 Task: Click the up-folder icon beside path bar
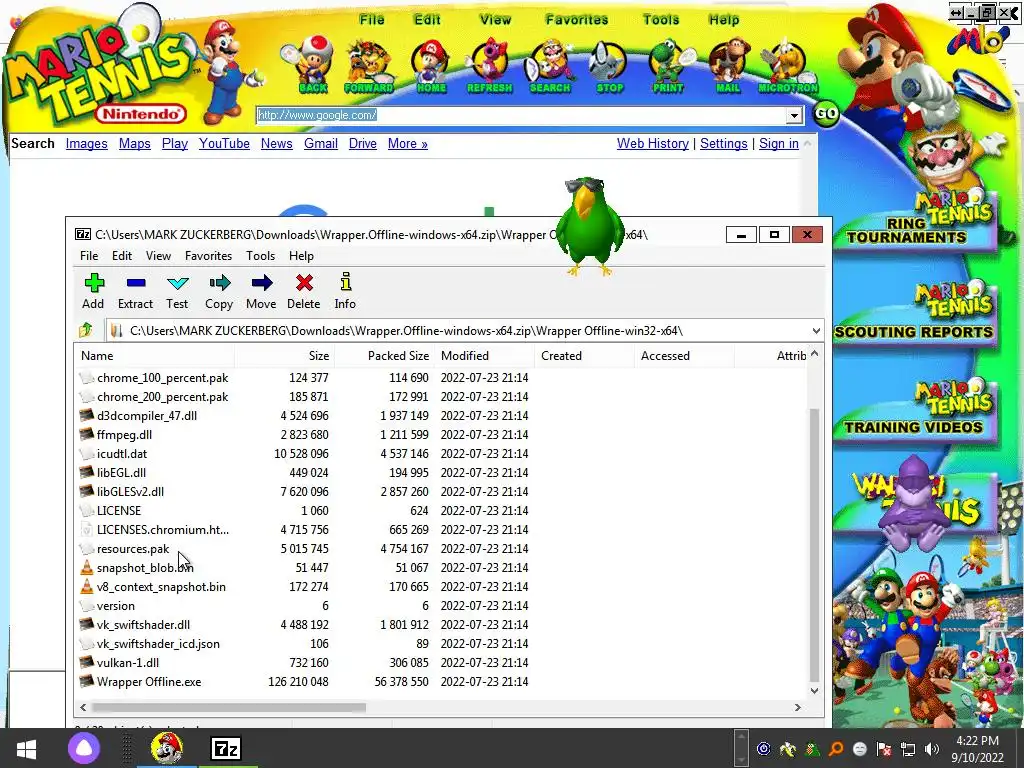tap(86, 330)
